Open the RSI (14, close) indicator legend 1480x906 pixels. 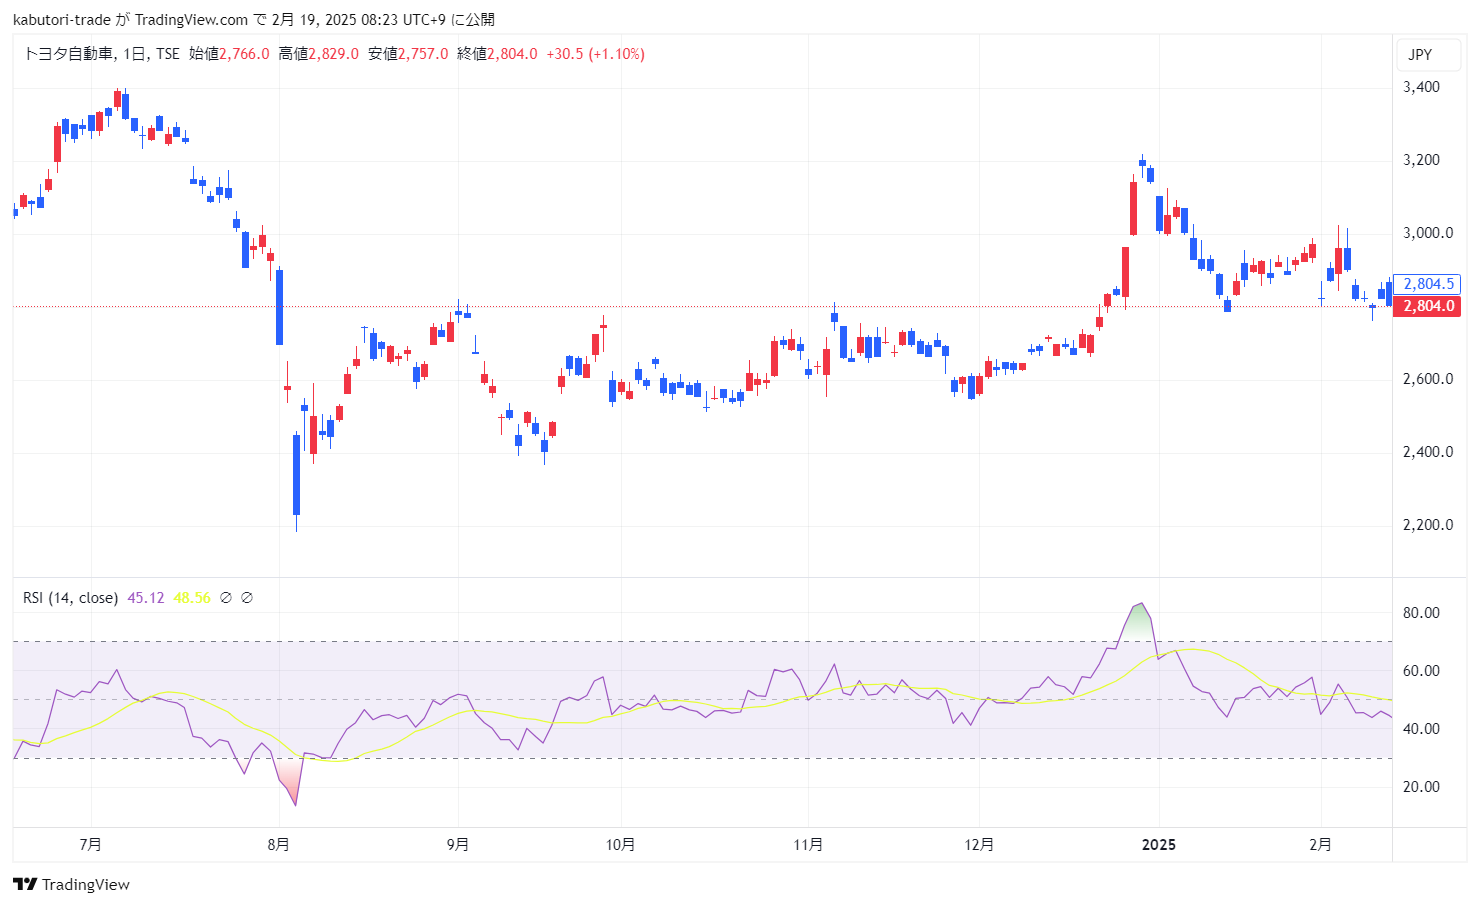(70, 598)
